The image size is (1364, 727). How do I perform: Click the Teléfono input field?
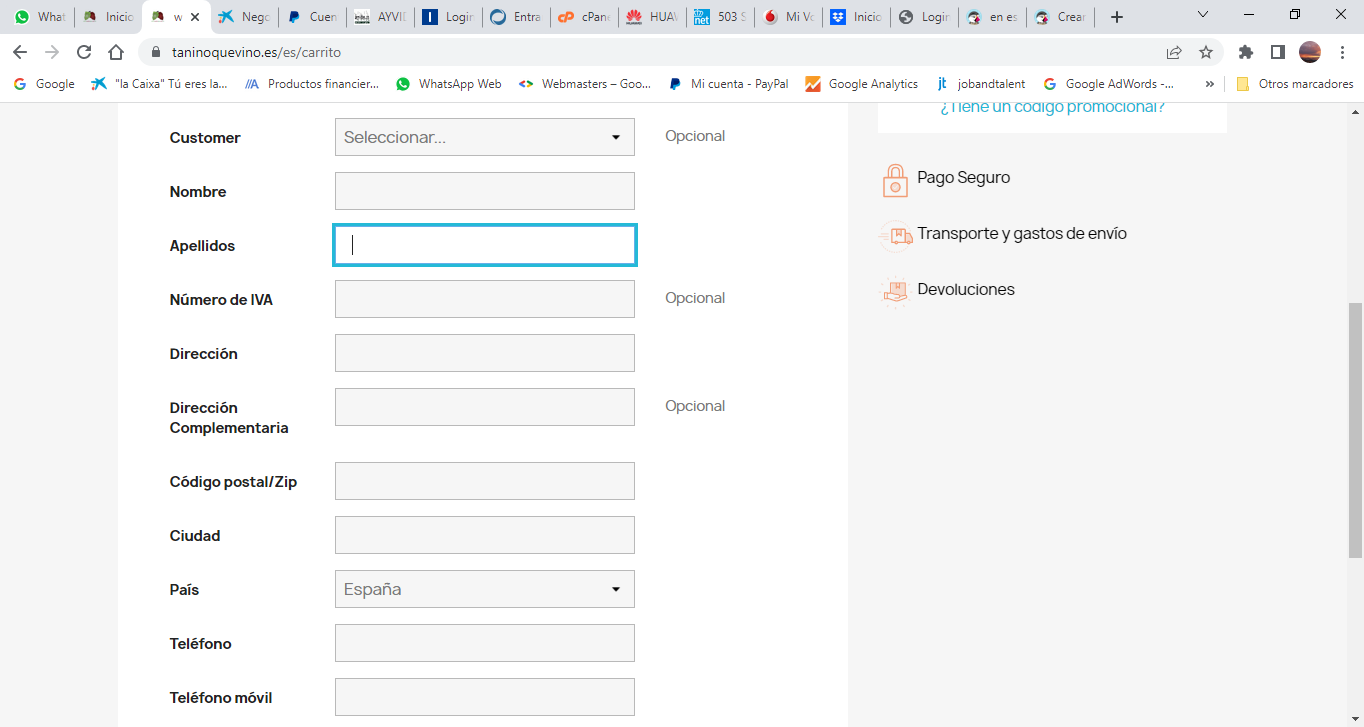(485, 643)
